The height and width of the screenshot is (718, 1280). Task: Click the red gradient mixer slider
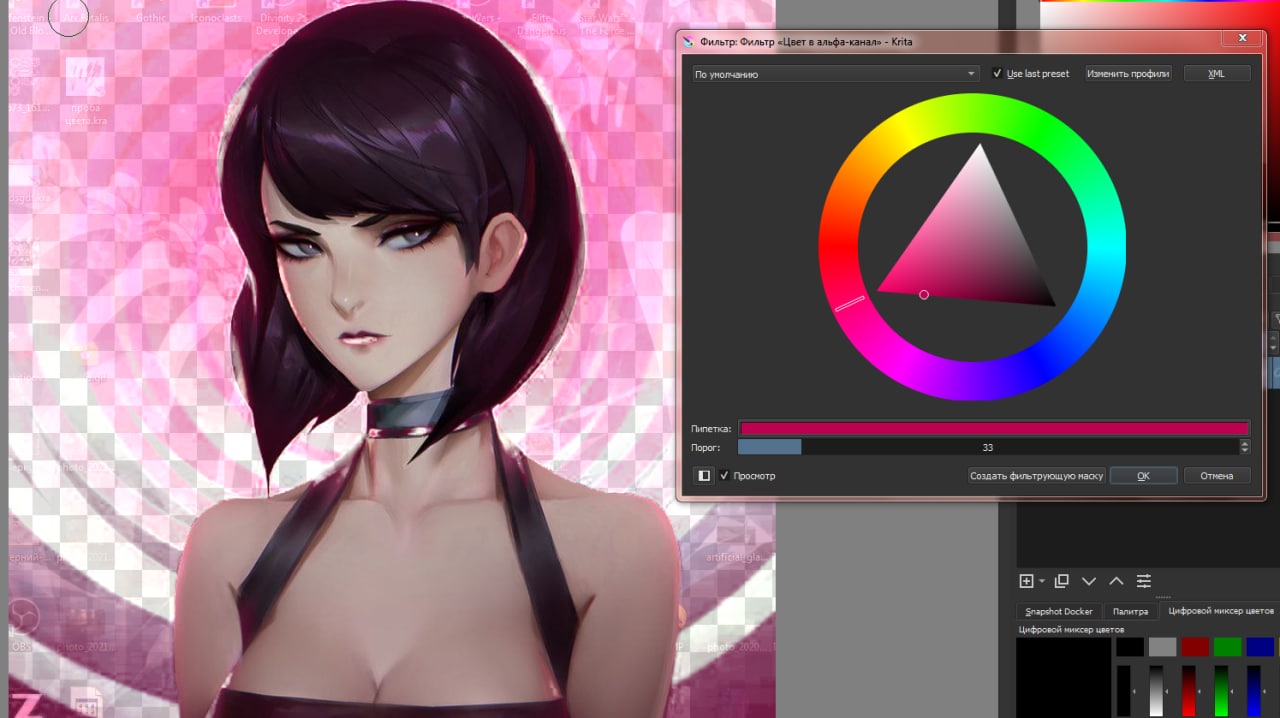(1189, 690)
